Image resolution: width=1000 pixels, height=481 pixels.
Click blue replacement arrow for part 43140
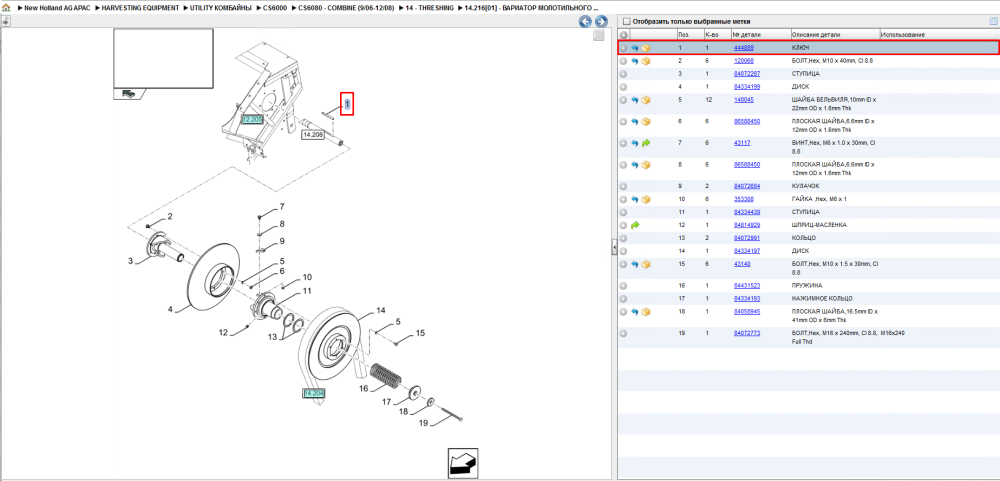tap(635, 264)
